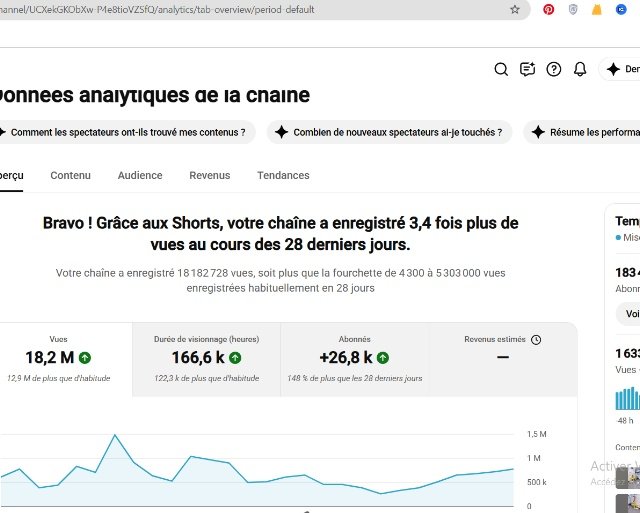Select 'Résume les performa...' suggestion chip
This screenshot has width=640, height=513.
[x=582, y=132]
